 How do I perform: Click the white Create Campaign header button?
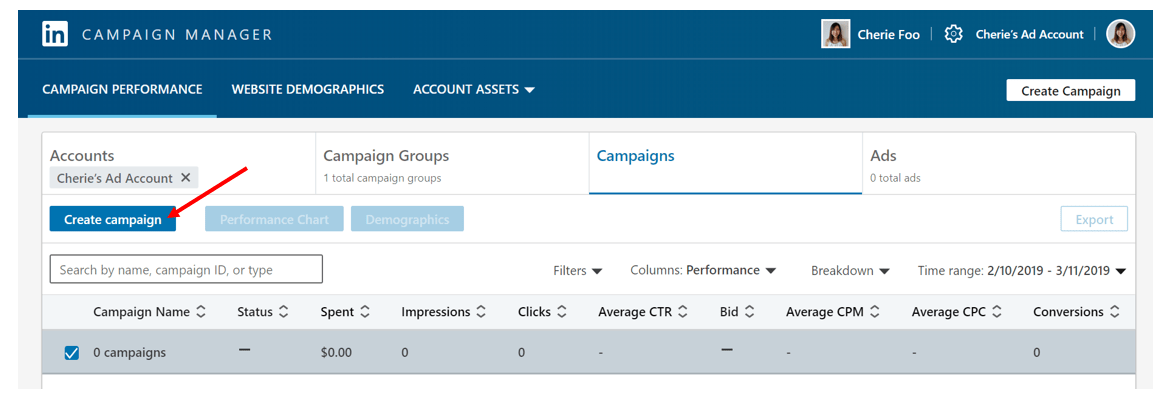coord(1070,91)
